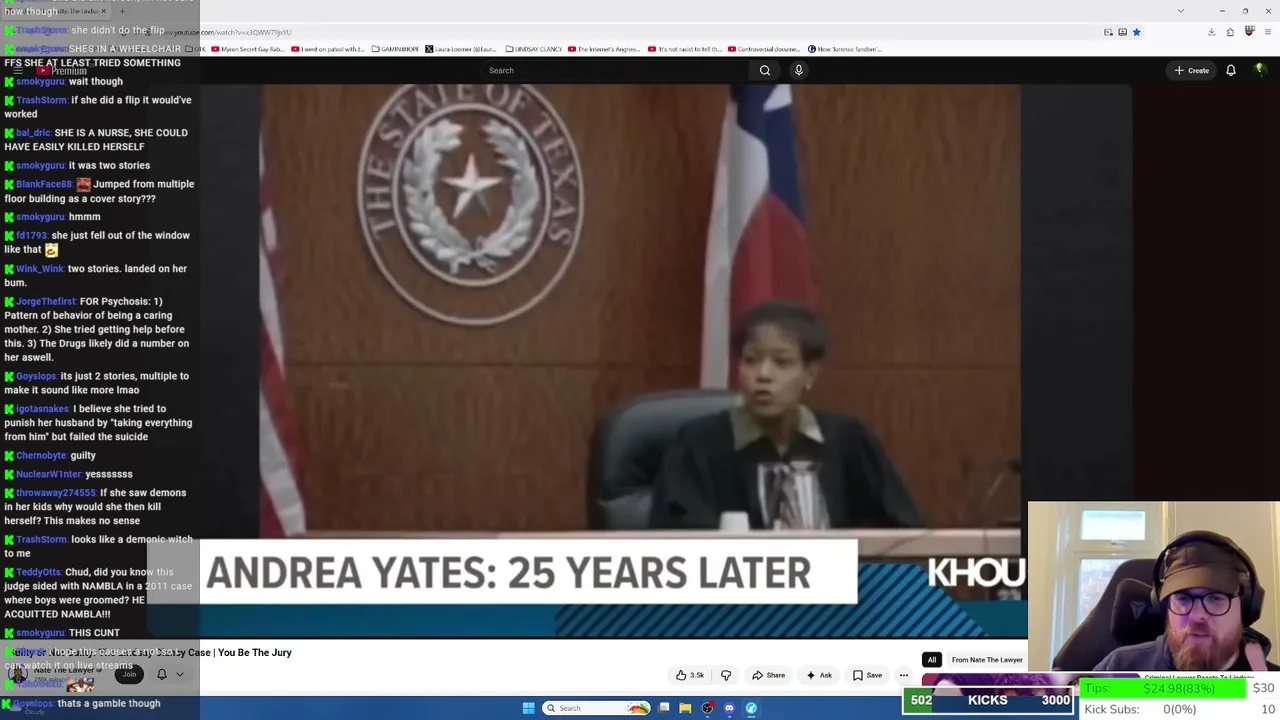The height and width of the screenshot is (720, 1280).
Task: Click the Join channel button
Action: click(129, 674)
